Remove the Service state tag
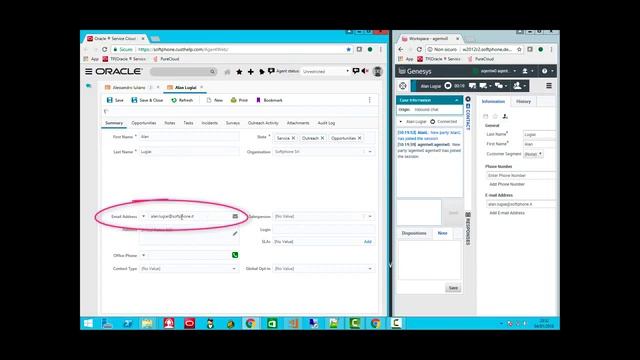Viewport: 640px width, 360px height. click(293, 138)
